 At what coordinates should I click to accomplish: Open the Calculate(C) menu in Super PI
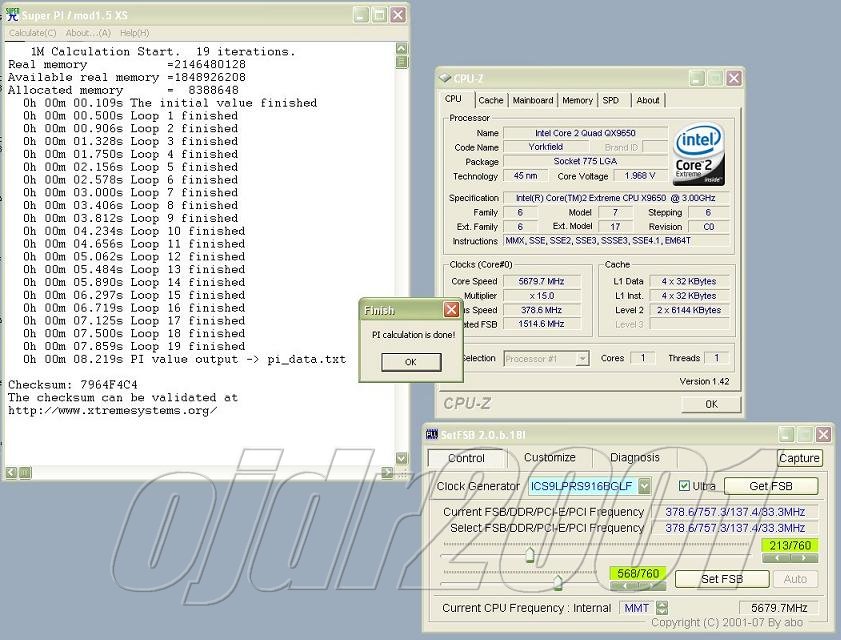click(x=33, y=33)
